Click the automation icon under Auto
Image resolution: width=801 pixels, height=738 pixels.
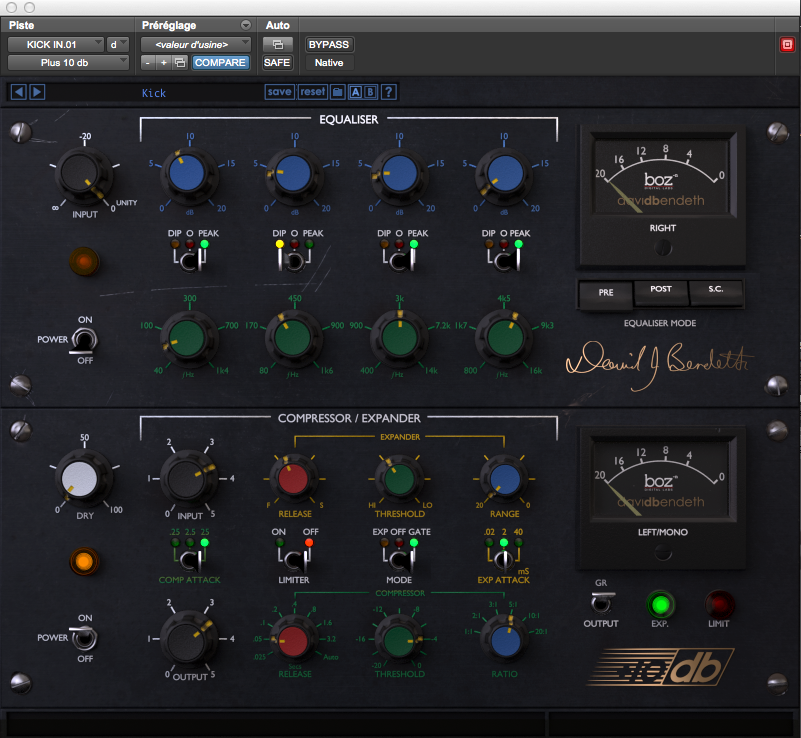point(277,44)
